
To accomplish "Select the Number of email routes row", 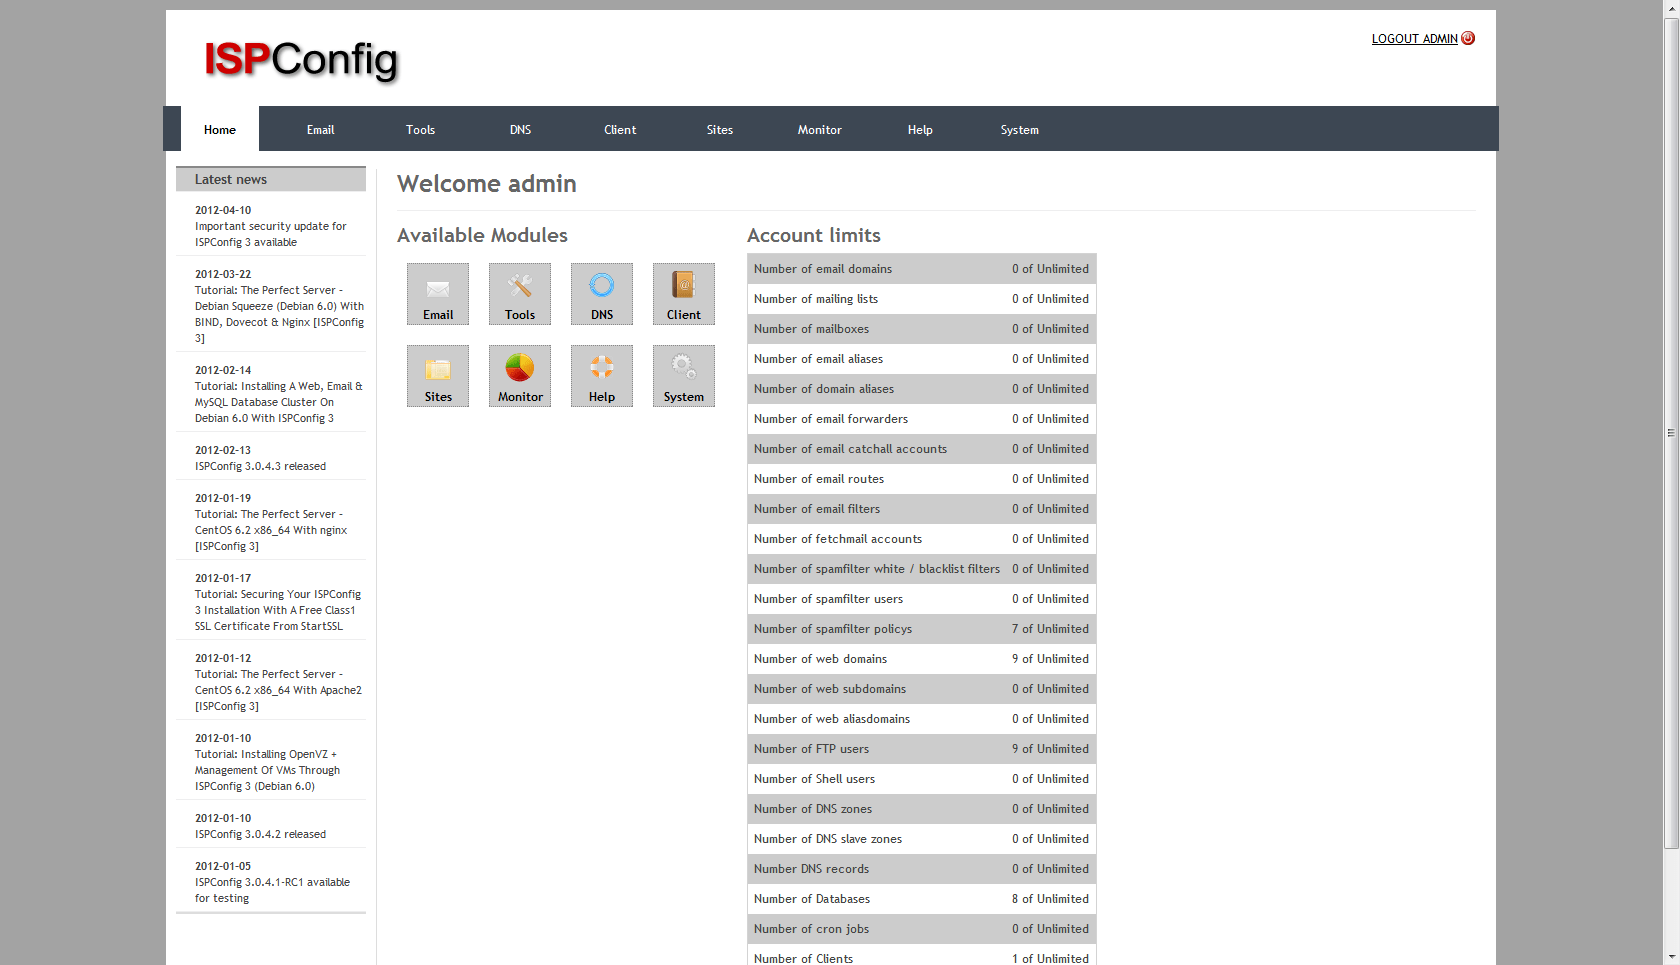I will pyautogui.click(x=922, y=479).
